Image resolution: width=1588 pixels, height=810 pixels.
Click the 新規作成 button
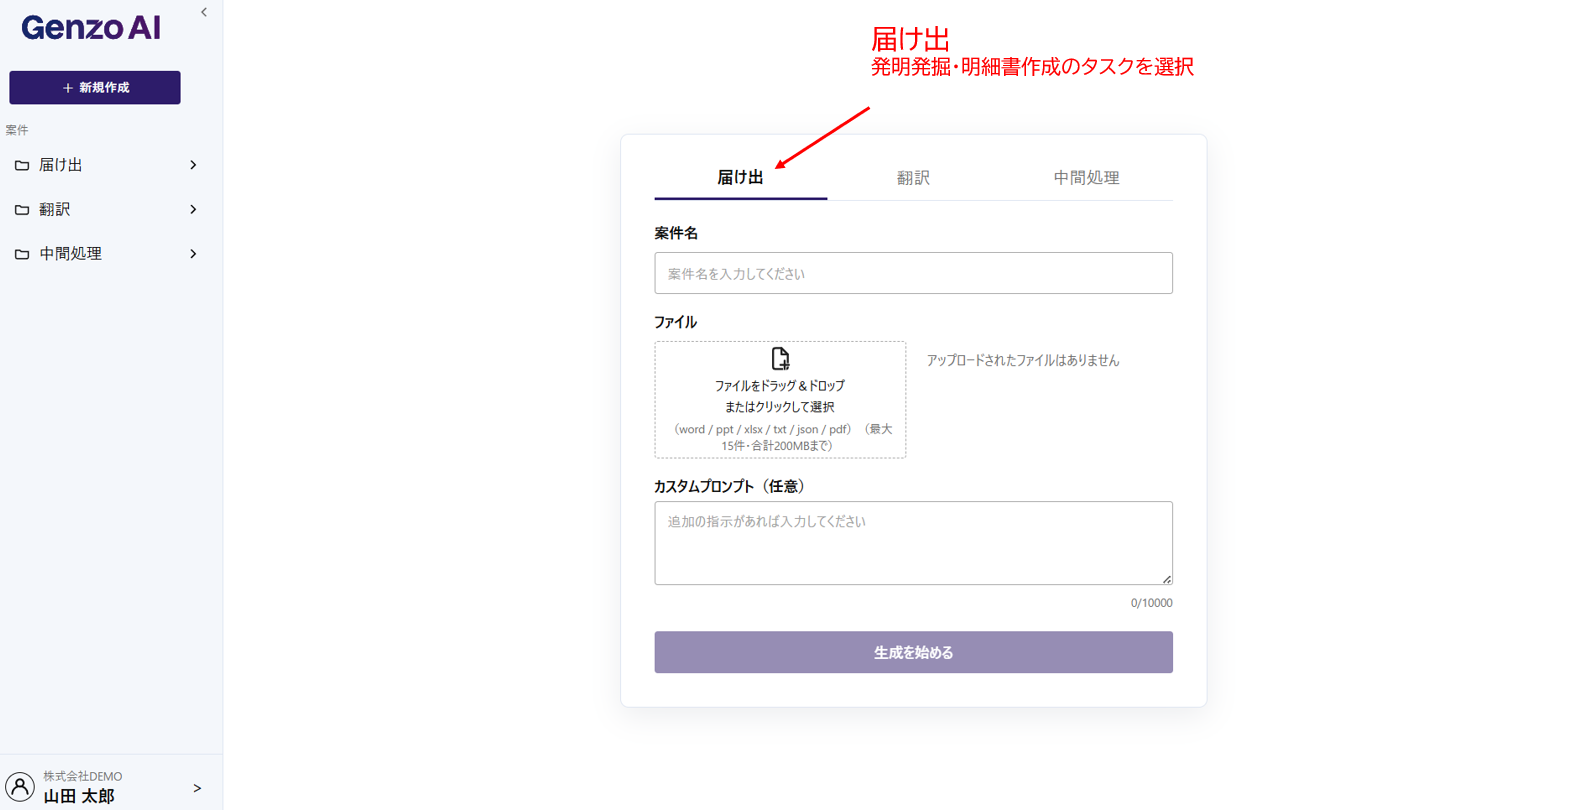[x=95, y=88]
